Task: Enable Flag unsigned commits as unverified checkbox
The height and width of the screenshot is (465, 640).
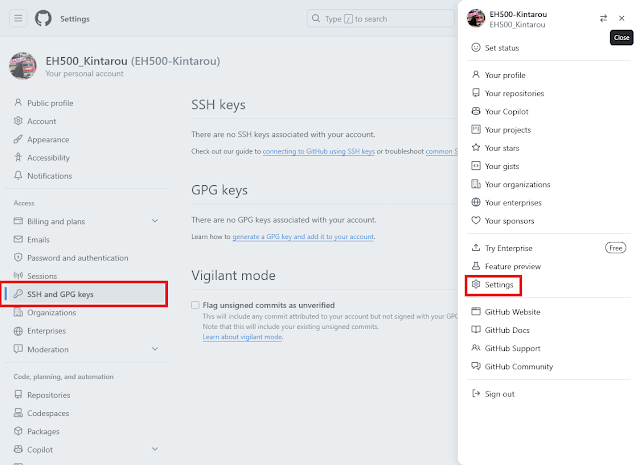Action: (196, 305)
